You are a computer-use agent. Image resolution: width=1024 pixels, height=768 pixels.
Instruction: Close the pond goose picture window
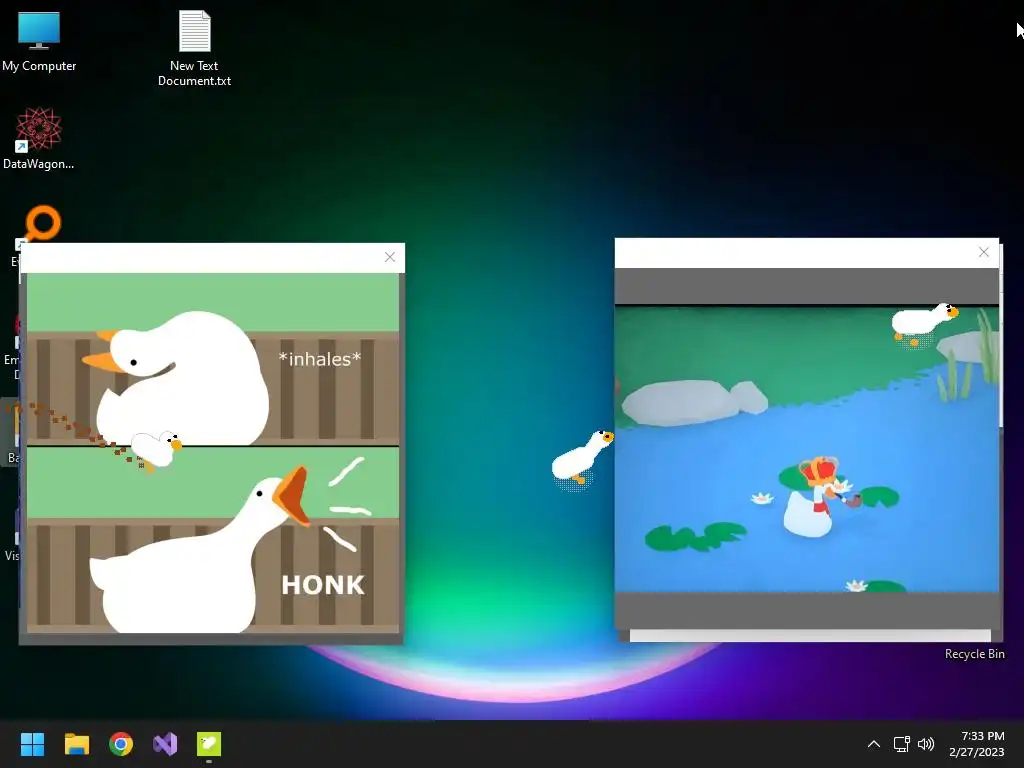984,252
